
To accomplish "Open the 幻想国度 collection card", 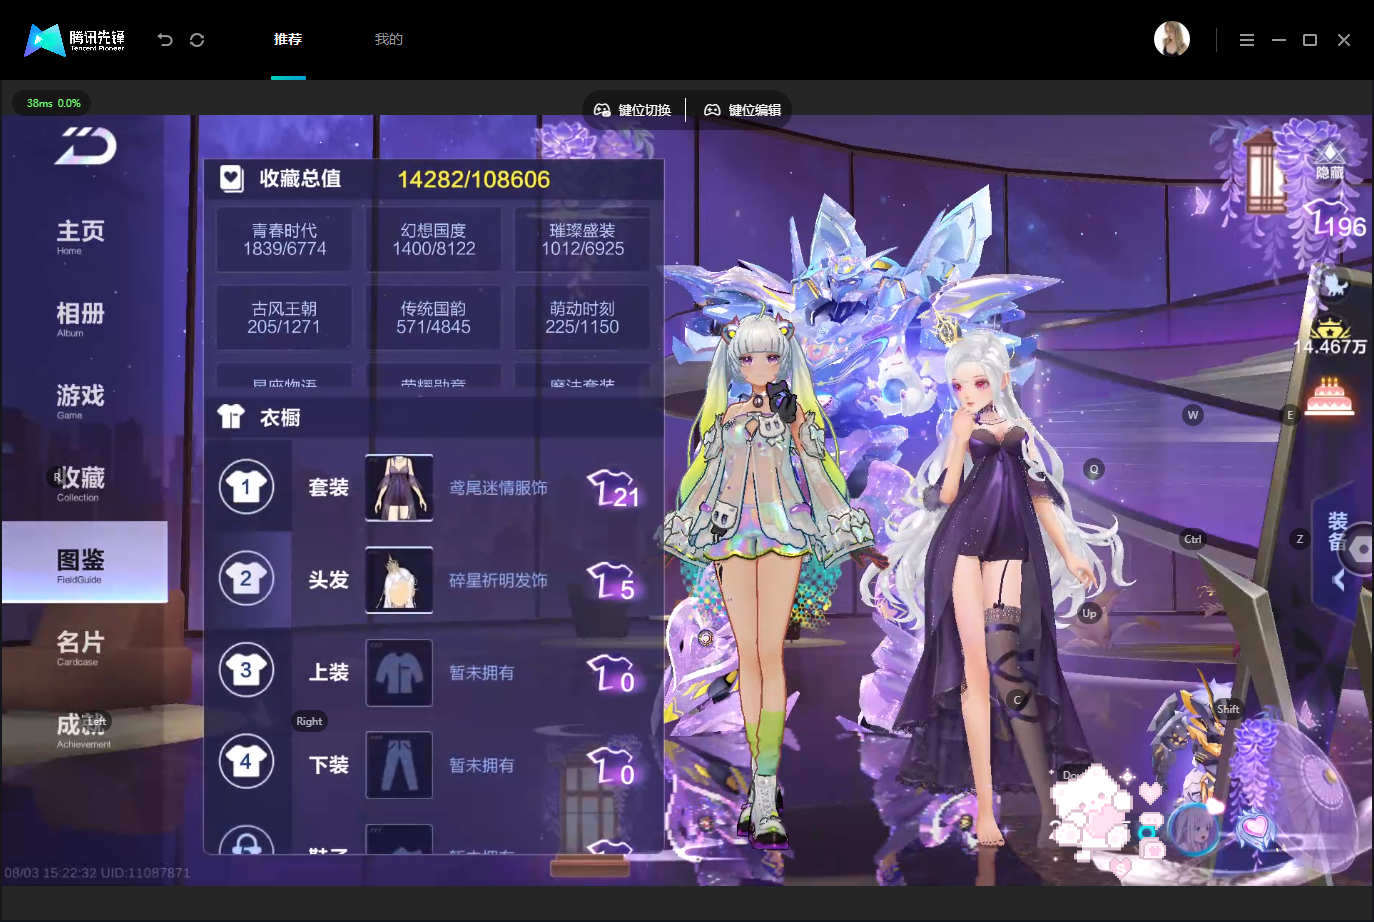I will pos(434,240).
